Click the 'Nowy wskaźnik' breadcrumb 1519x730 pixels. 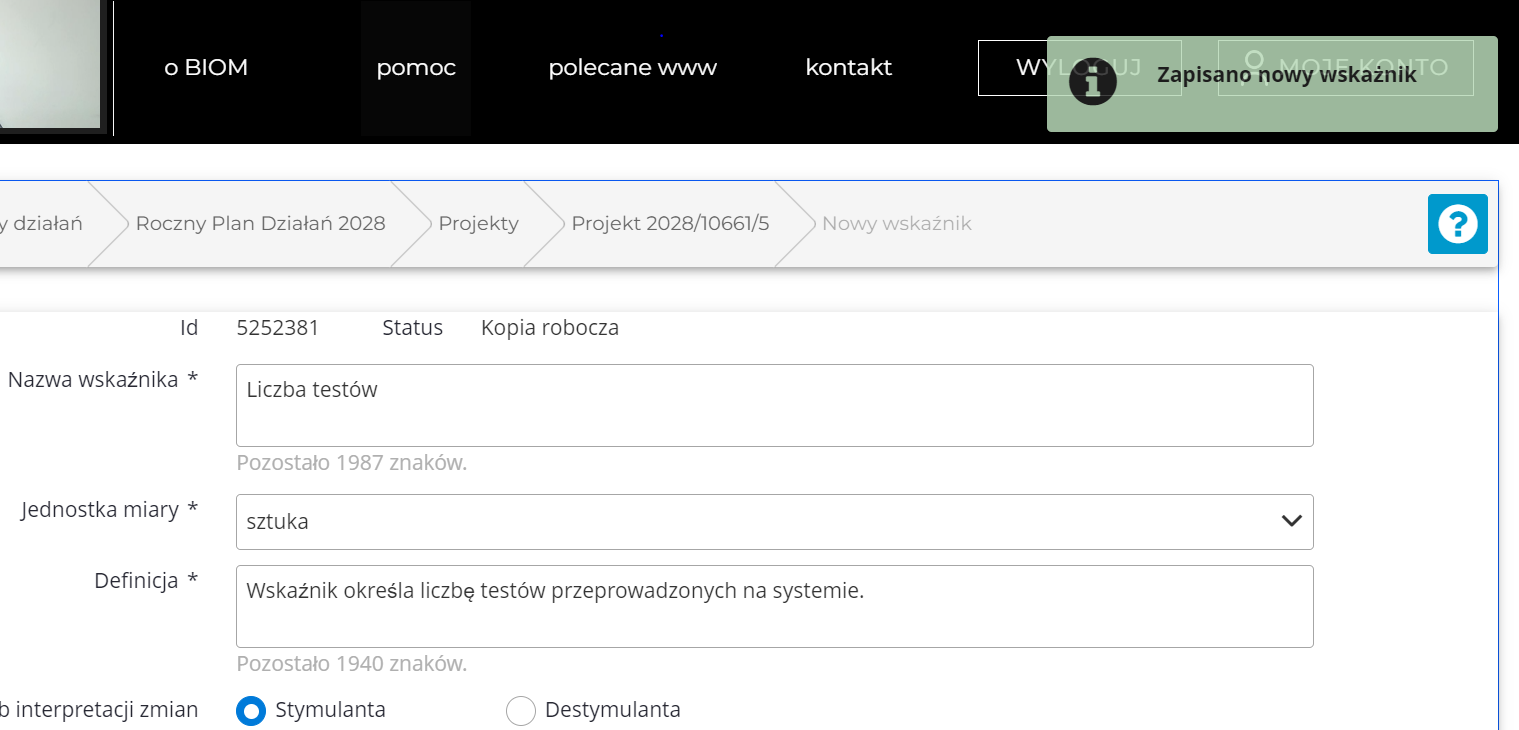(896, 223)
